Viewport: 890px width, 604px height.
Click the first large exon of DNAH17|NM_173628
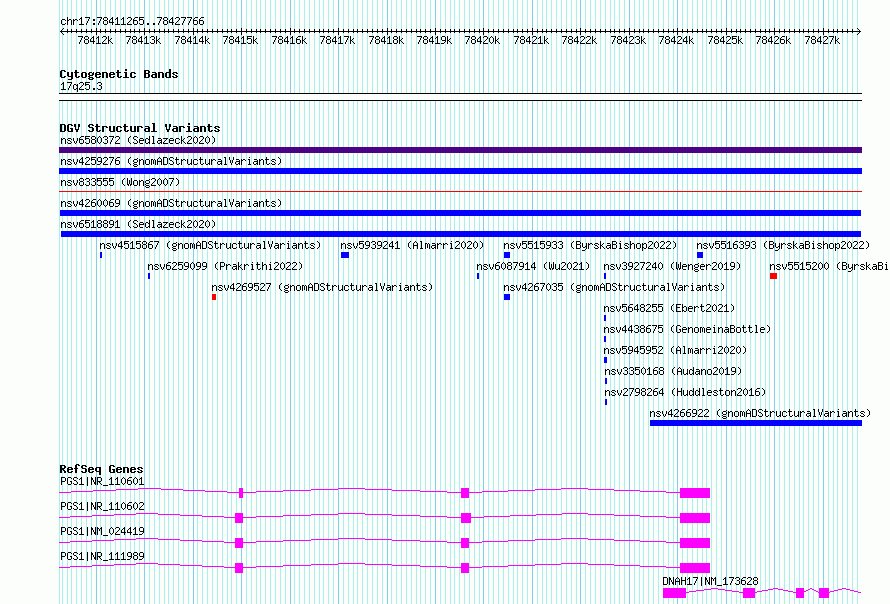674,593
